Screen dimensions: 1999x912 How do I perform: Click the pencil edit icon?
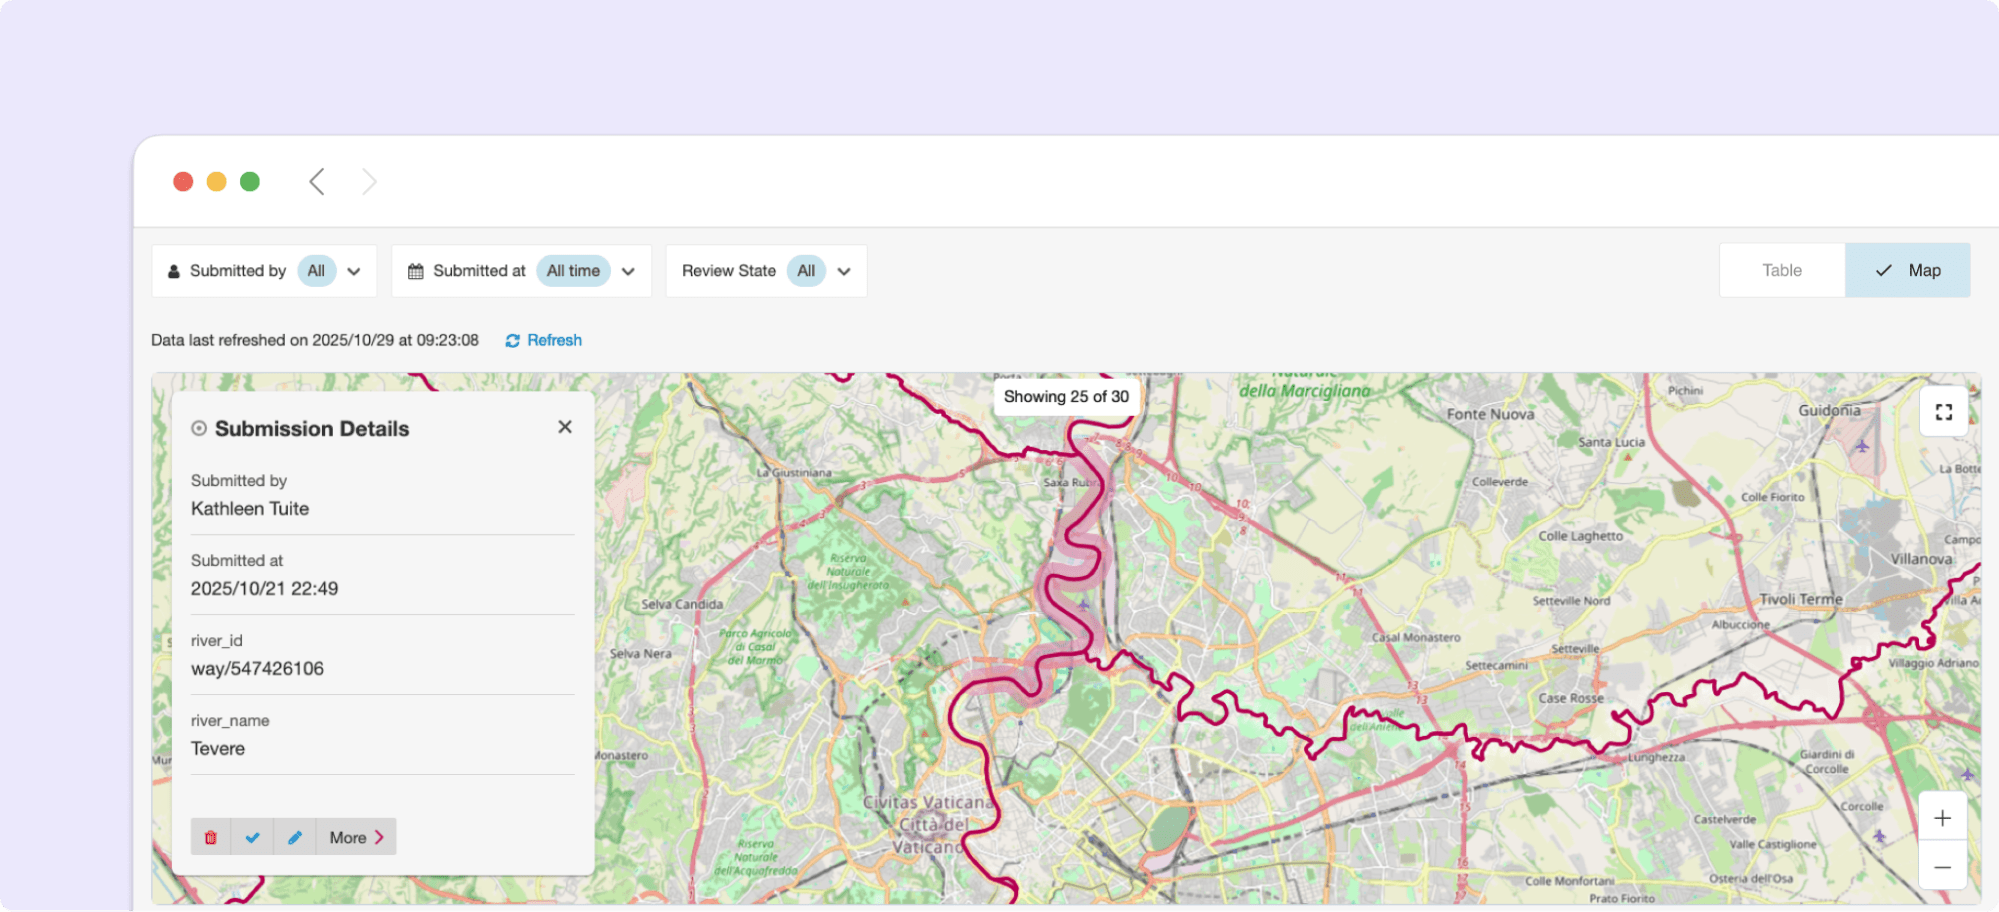(295, 837)
